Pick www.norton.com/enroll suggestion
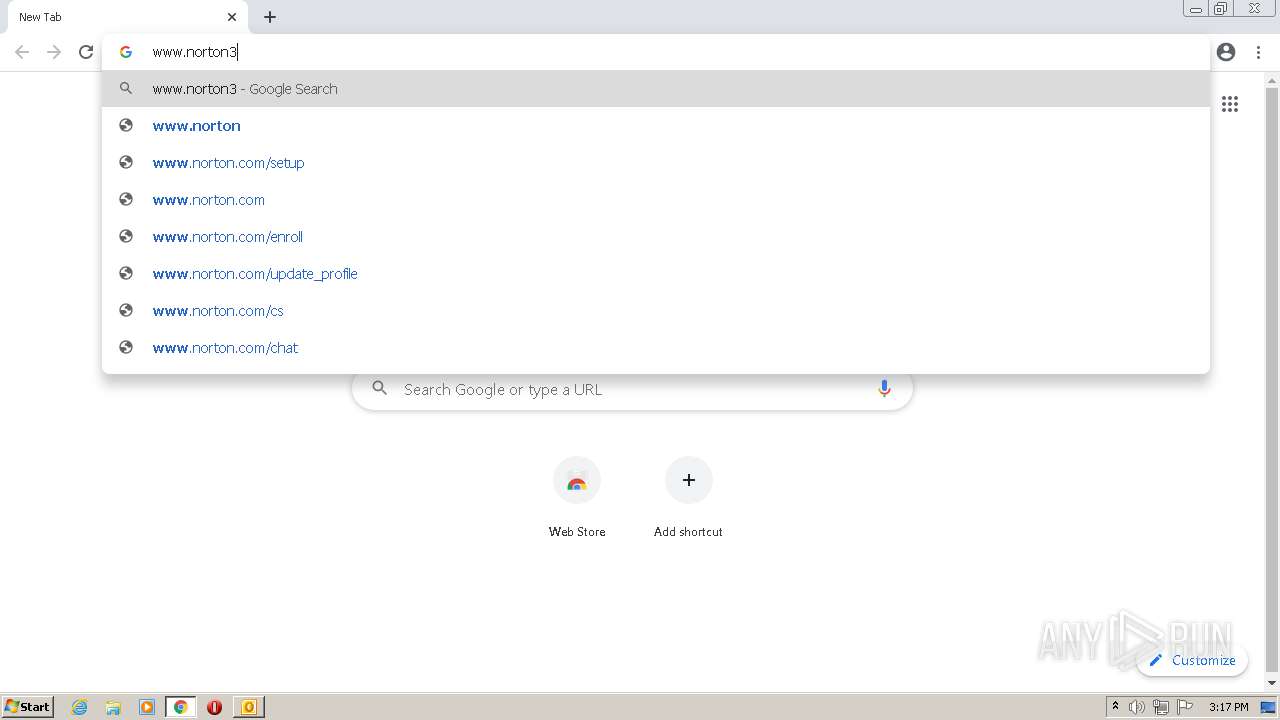Viewport: 1280px width, 720px height. 656,237
